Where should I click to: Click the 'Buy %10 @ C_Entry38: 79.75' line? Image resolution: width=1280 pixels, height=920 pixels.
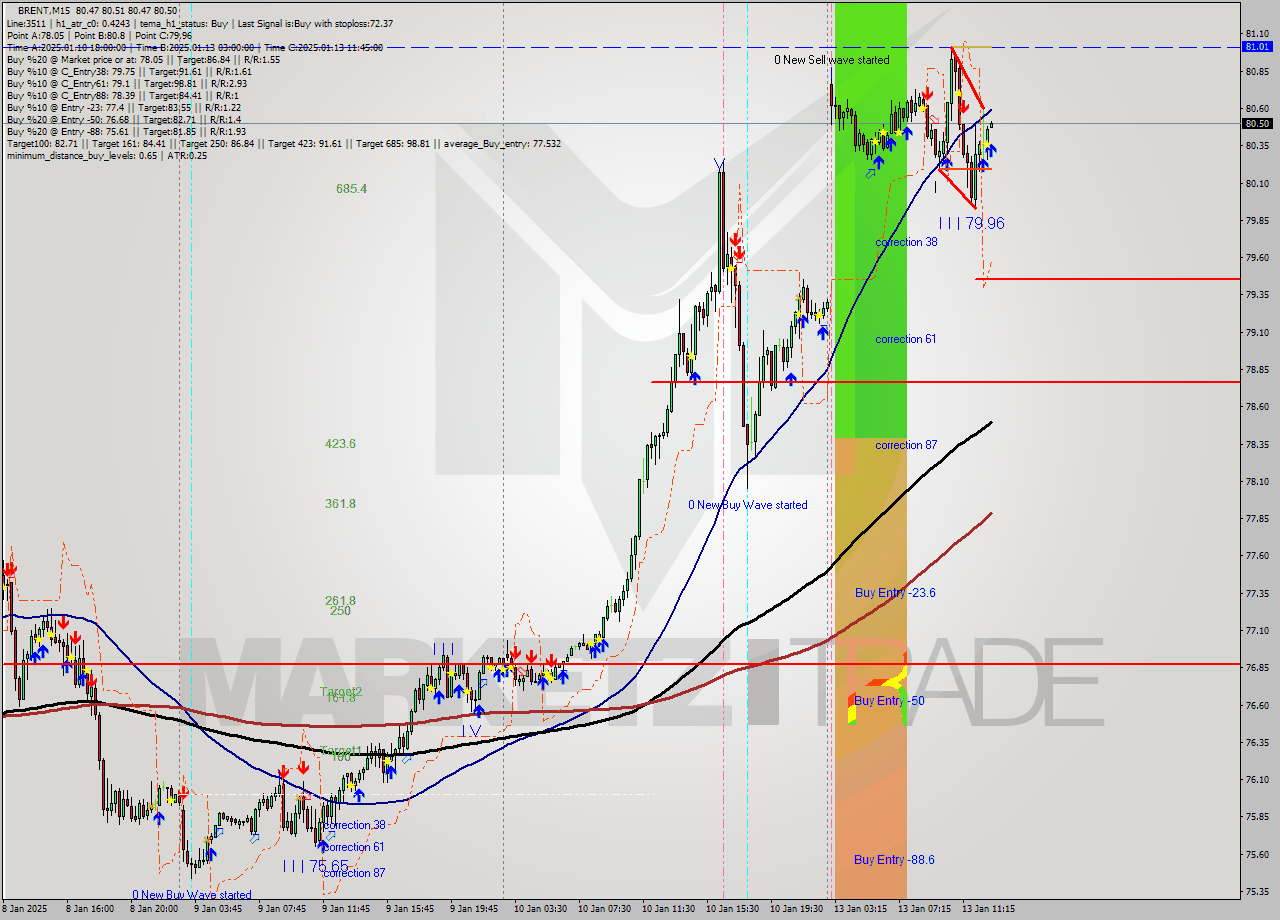pyautogui.click(x=129, y=71)
